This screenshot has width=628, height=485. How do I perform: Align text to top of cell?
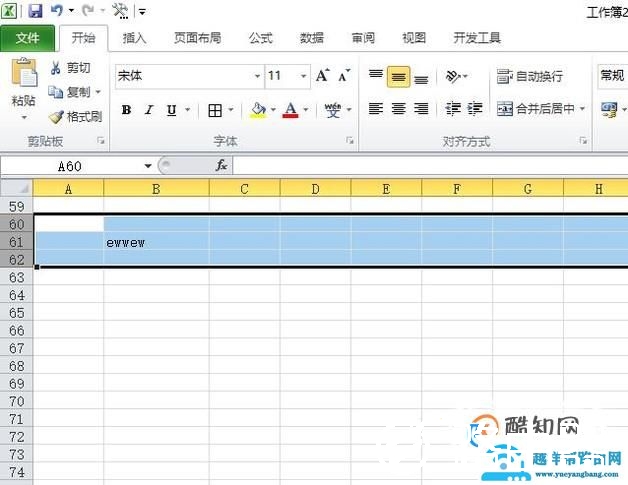(376, 75)
